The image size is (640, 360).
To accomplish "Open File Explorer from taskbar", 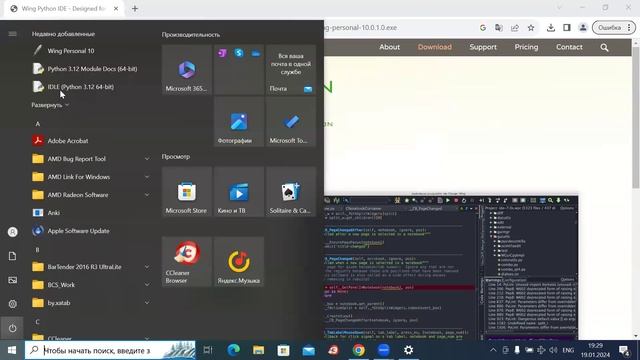I will click(x=258, y=350).
